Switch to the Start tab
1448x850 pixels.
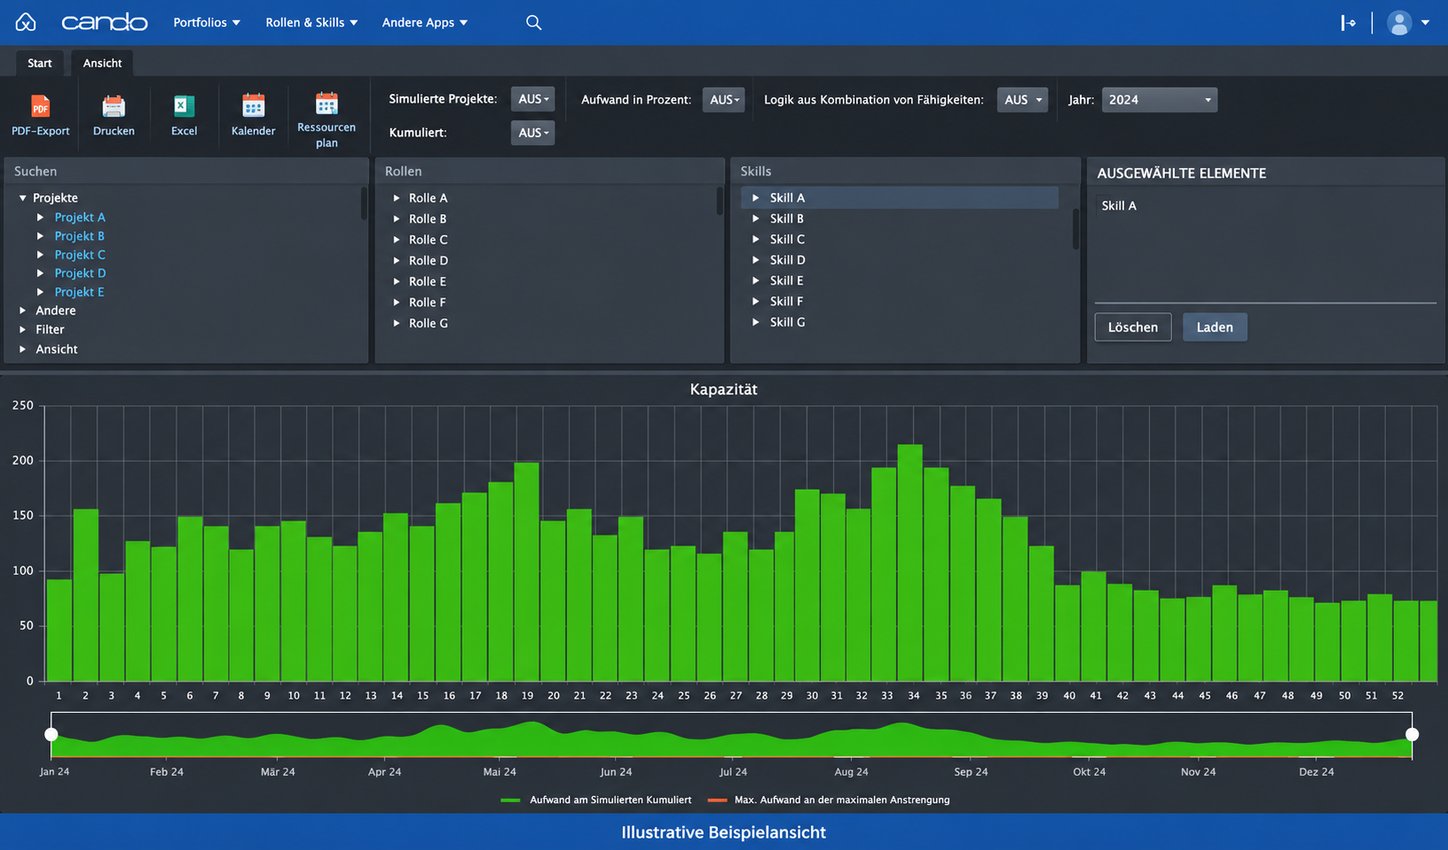40,63
